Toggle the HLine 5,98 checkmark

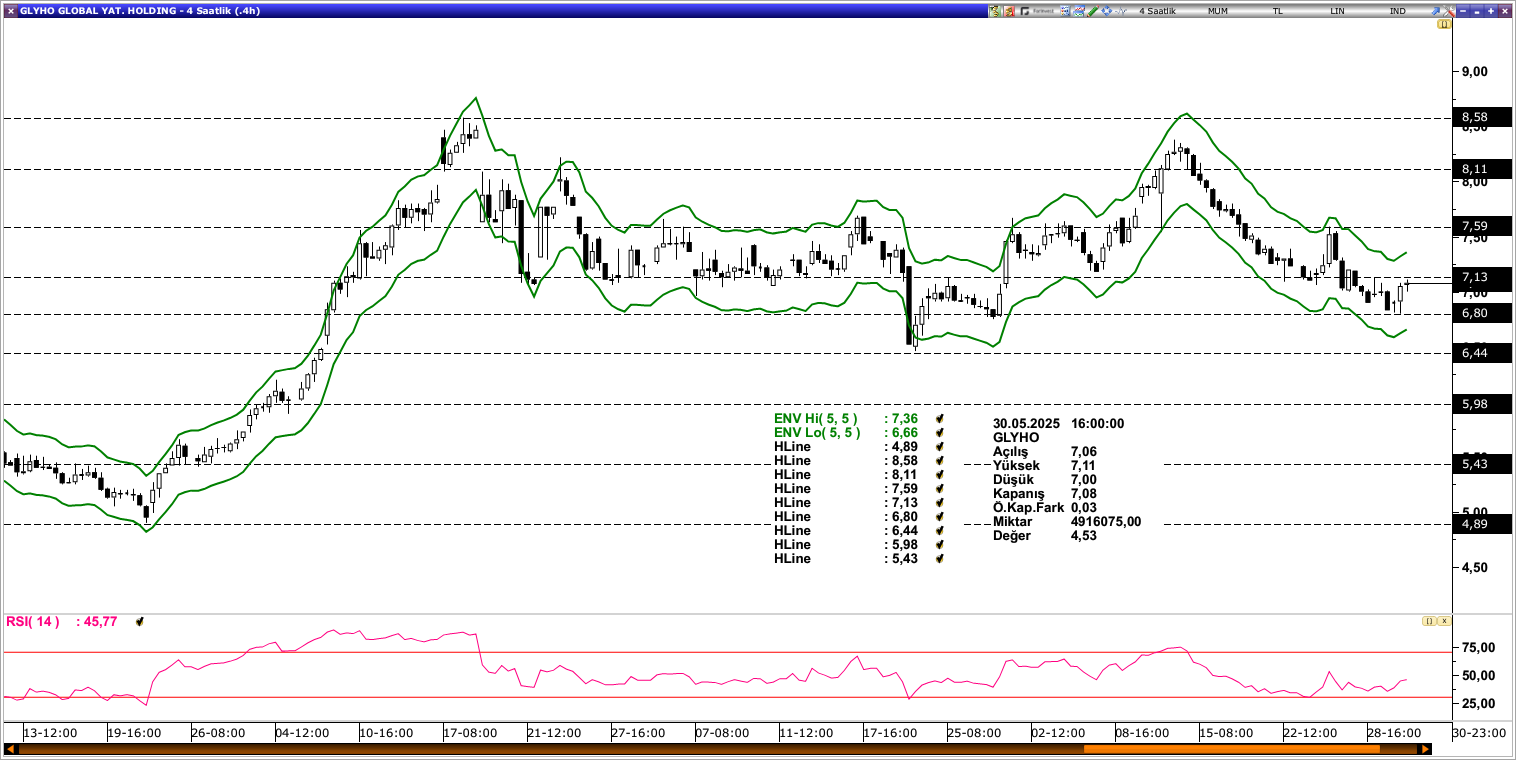pos(940,545)
